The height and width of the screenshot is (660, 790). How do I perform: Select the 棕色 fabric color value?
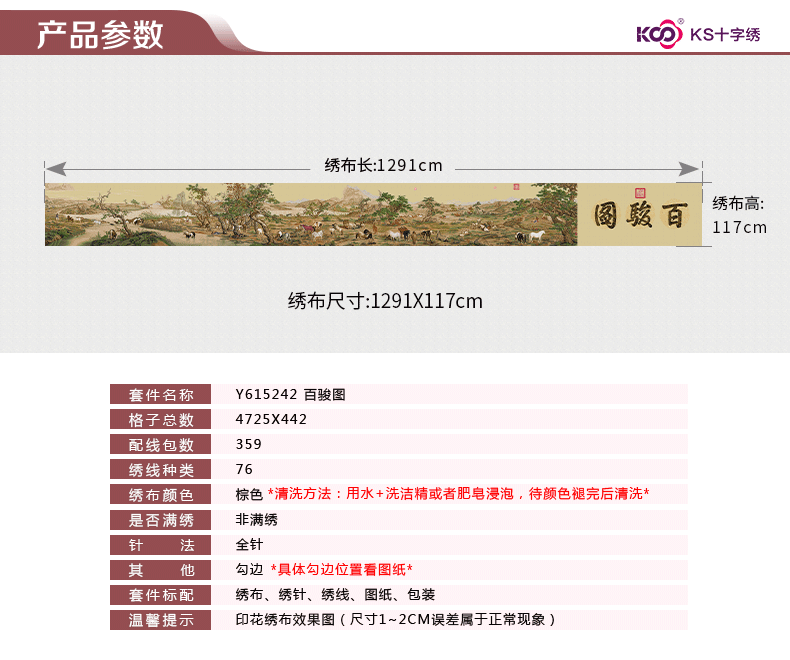pyautogui.click(x=249, y=494)
